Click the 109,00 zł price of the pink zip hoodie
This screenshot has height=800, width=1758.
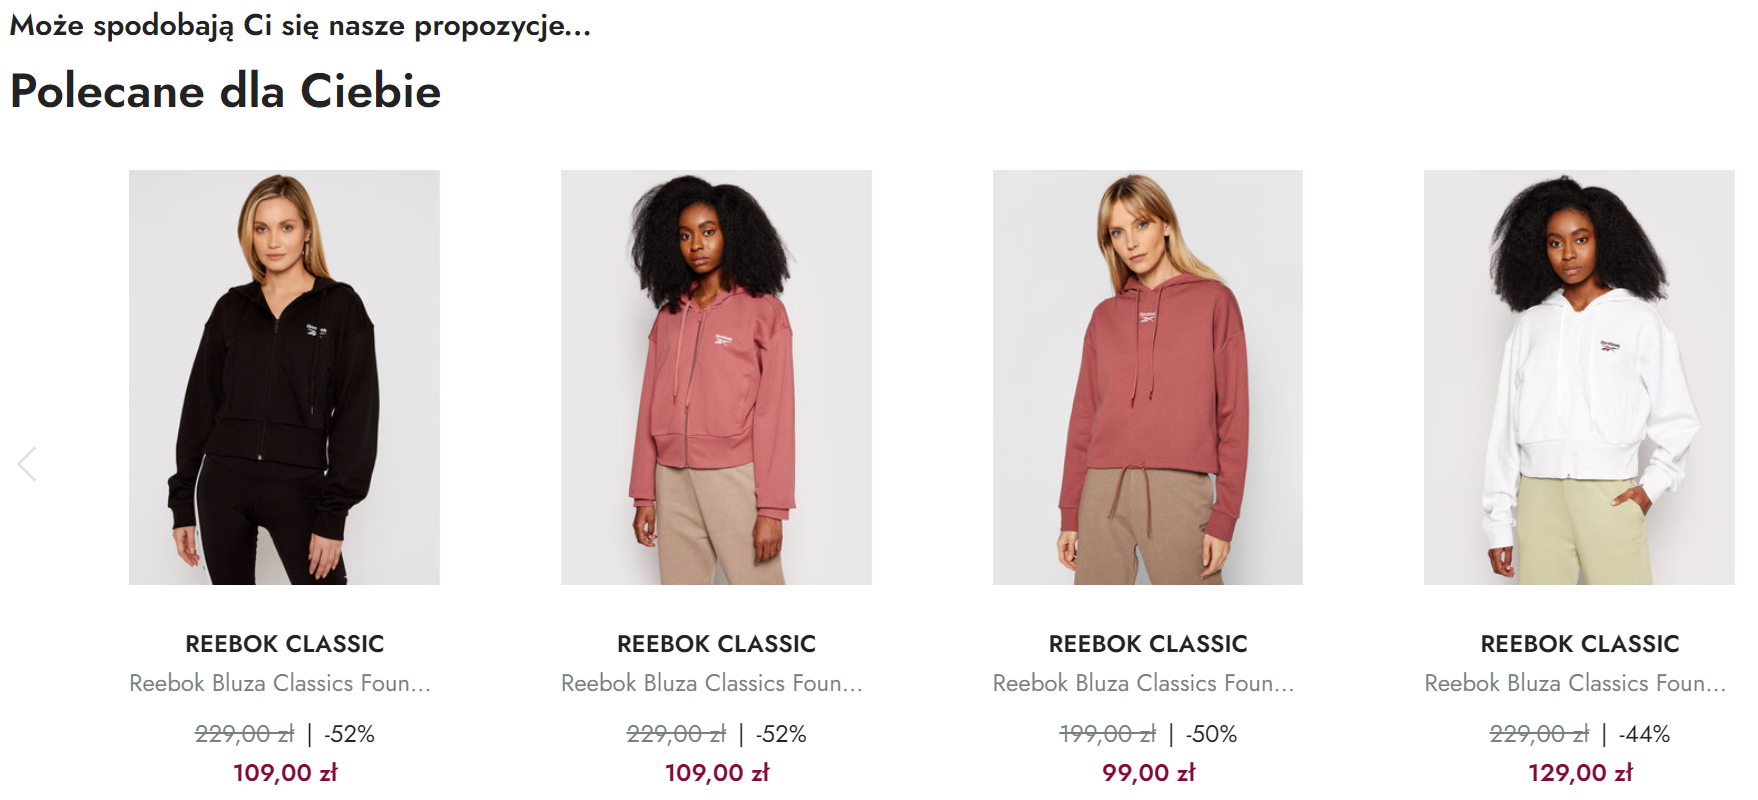click(717, 773)
